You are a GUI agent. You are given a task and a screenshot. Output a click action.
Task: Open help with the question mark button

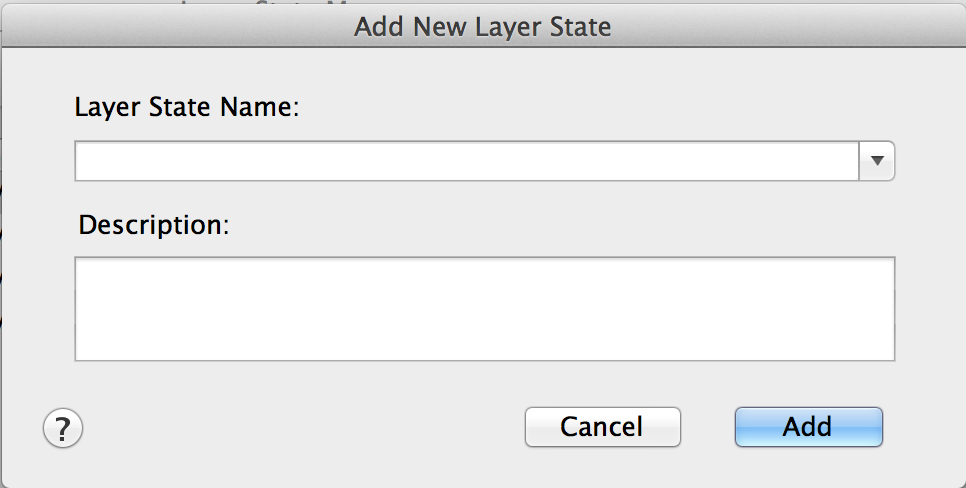tap(63, 429)
